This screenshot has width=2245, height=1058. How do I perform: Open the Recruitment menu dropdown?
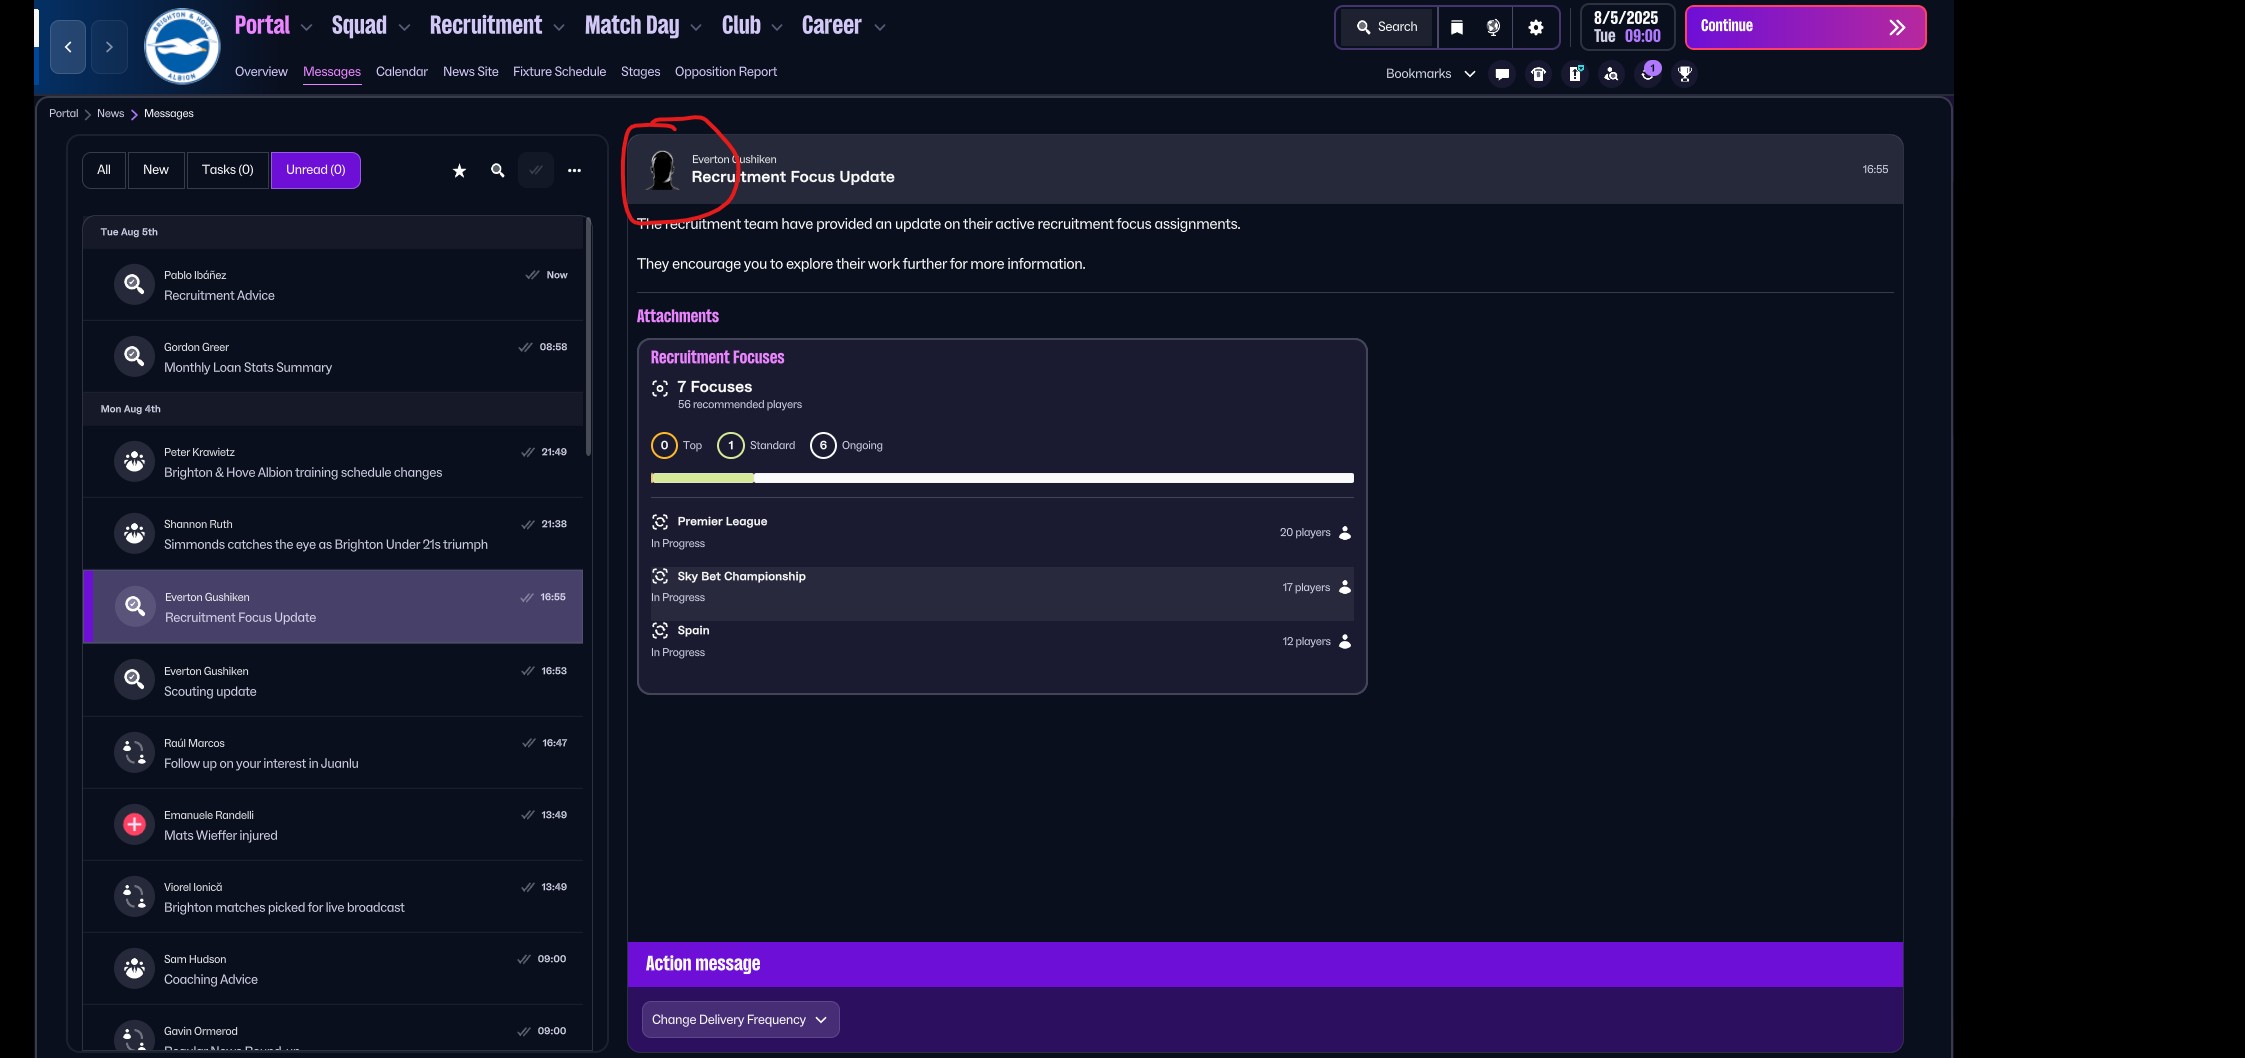497,26
